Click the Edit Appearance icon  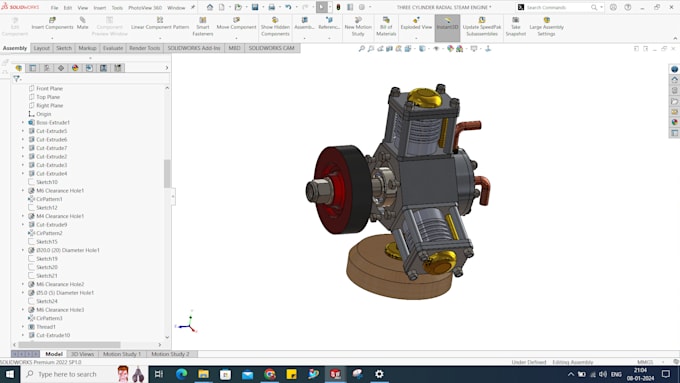(450, 49)
